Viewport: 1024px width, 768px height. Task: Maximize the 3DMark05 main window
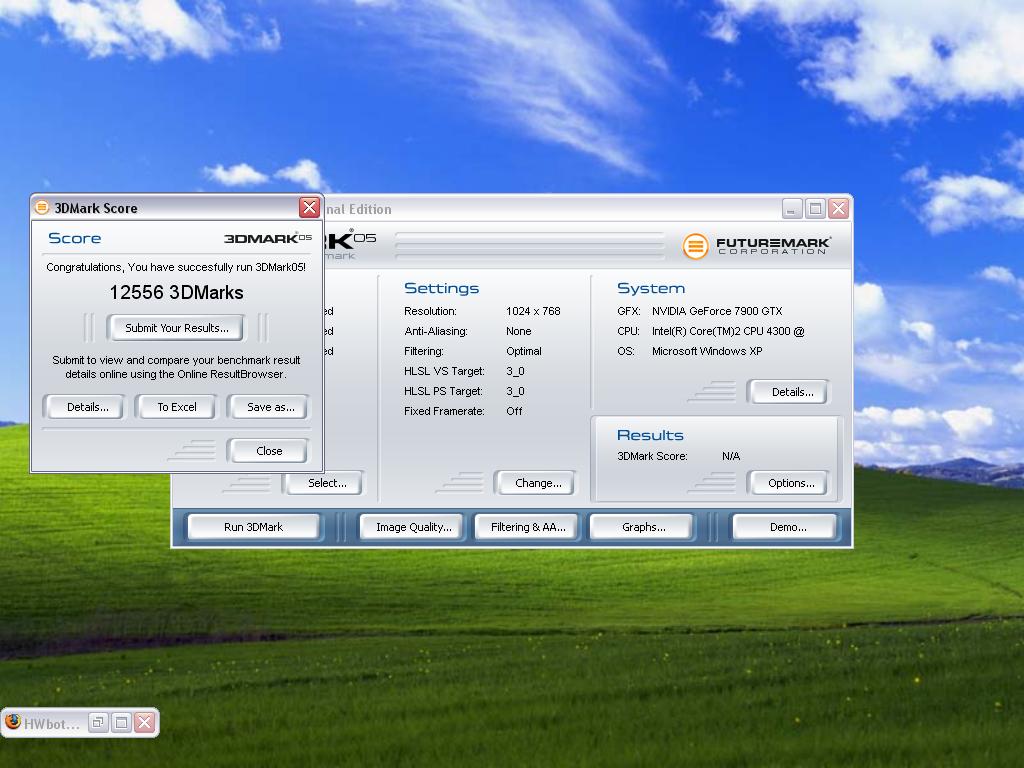click(x=815, y=209)
